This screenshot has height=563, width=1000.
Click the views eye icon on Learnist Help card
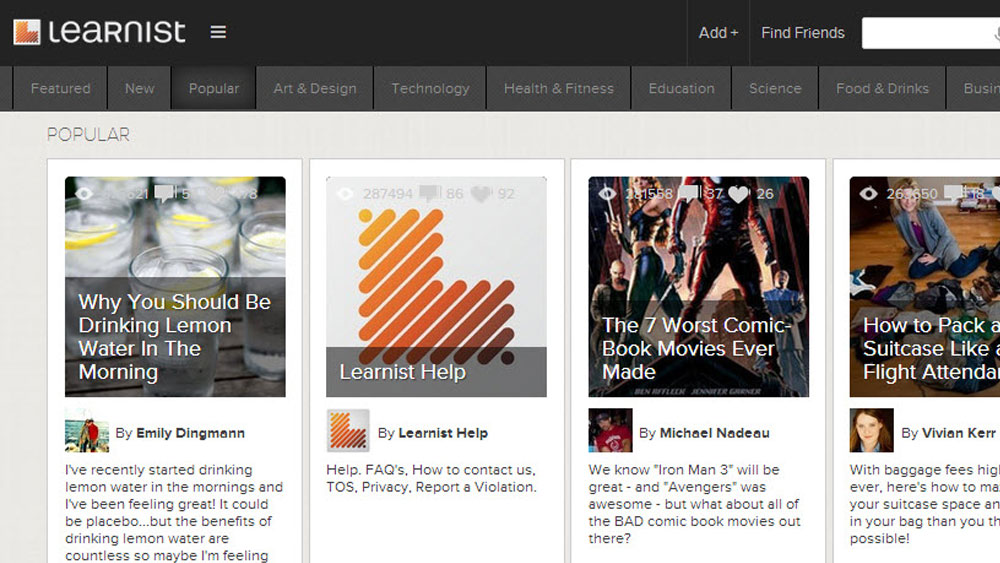coord(346,194)
